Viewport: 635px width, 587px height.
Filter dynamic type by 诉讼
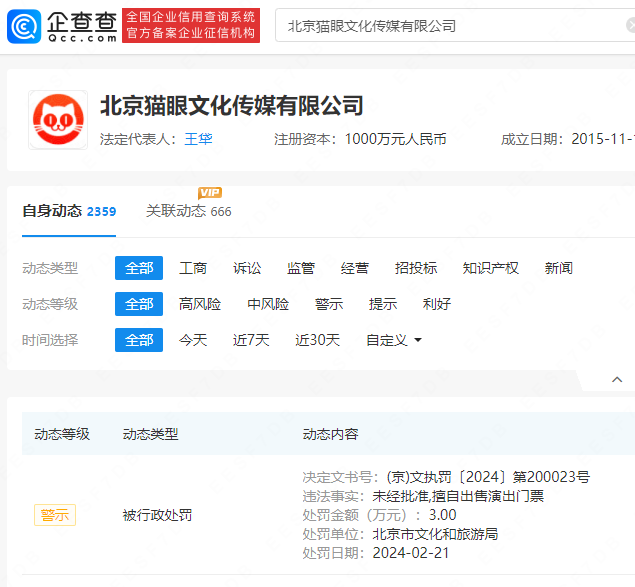pos(247,268)
